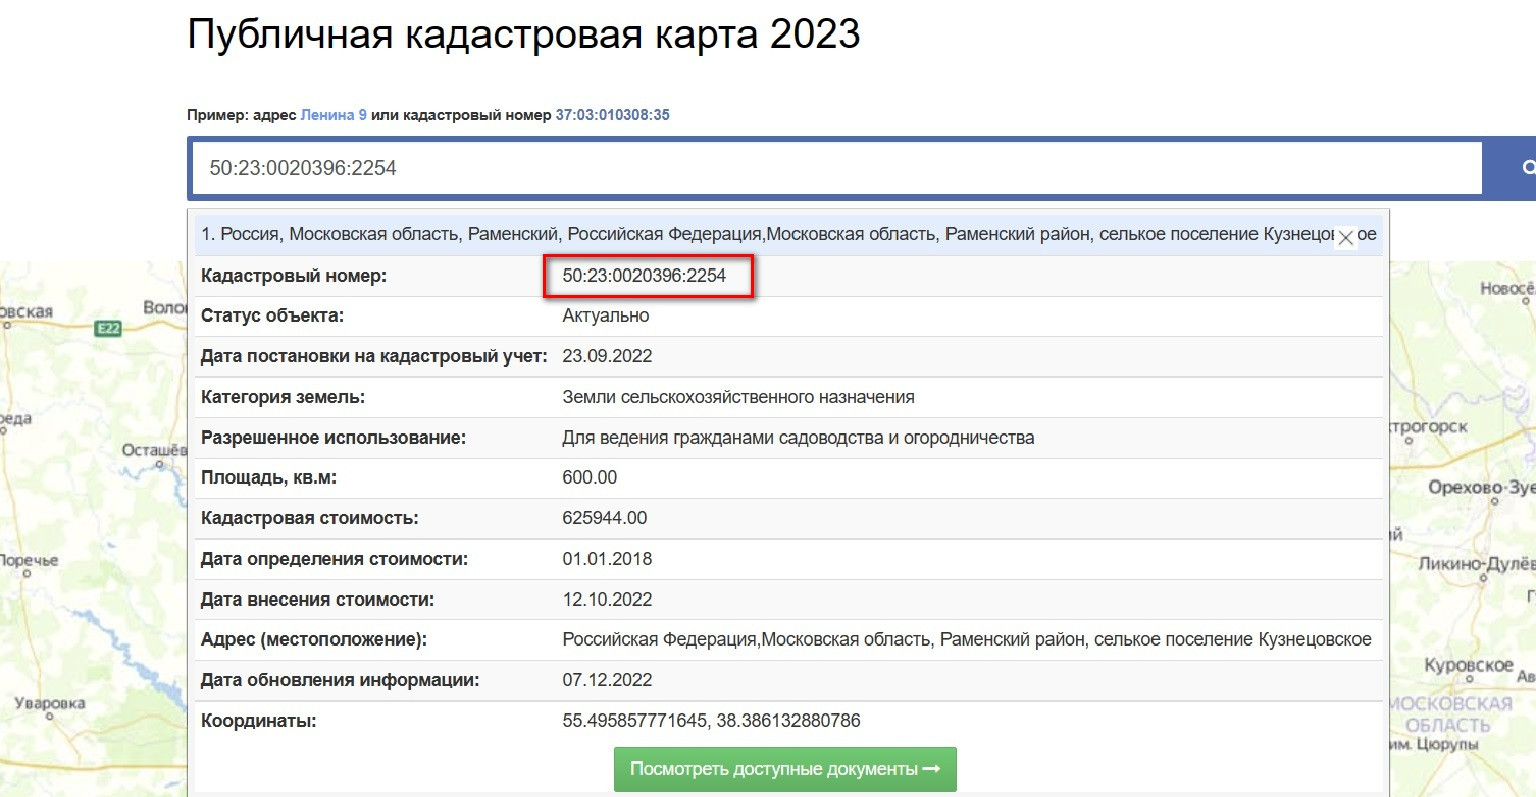This screenshot has width=1536, height=797.
Task: Select the registration date 23.09.2022
Action: click(607, 356)
